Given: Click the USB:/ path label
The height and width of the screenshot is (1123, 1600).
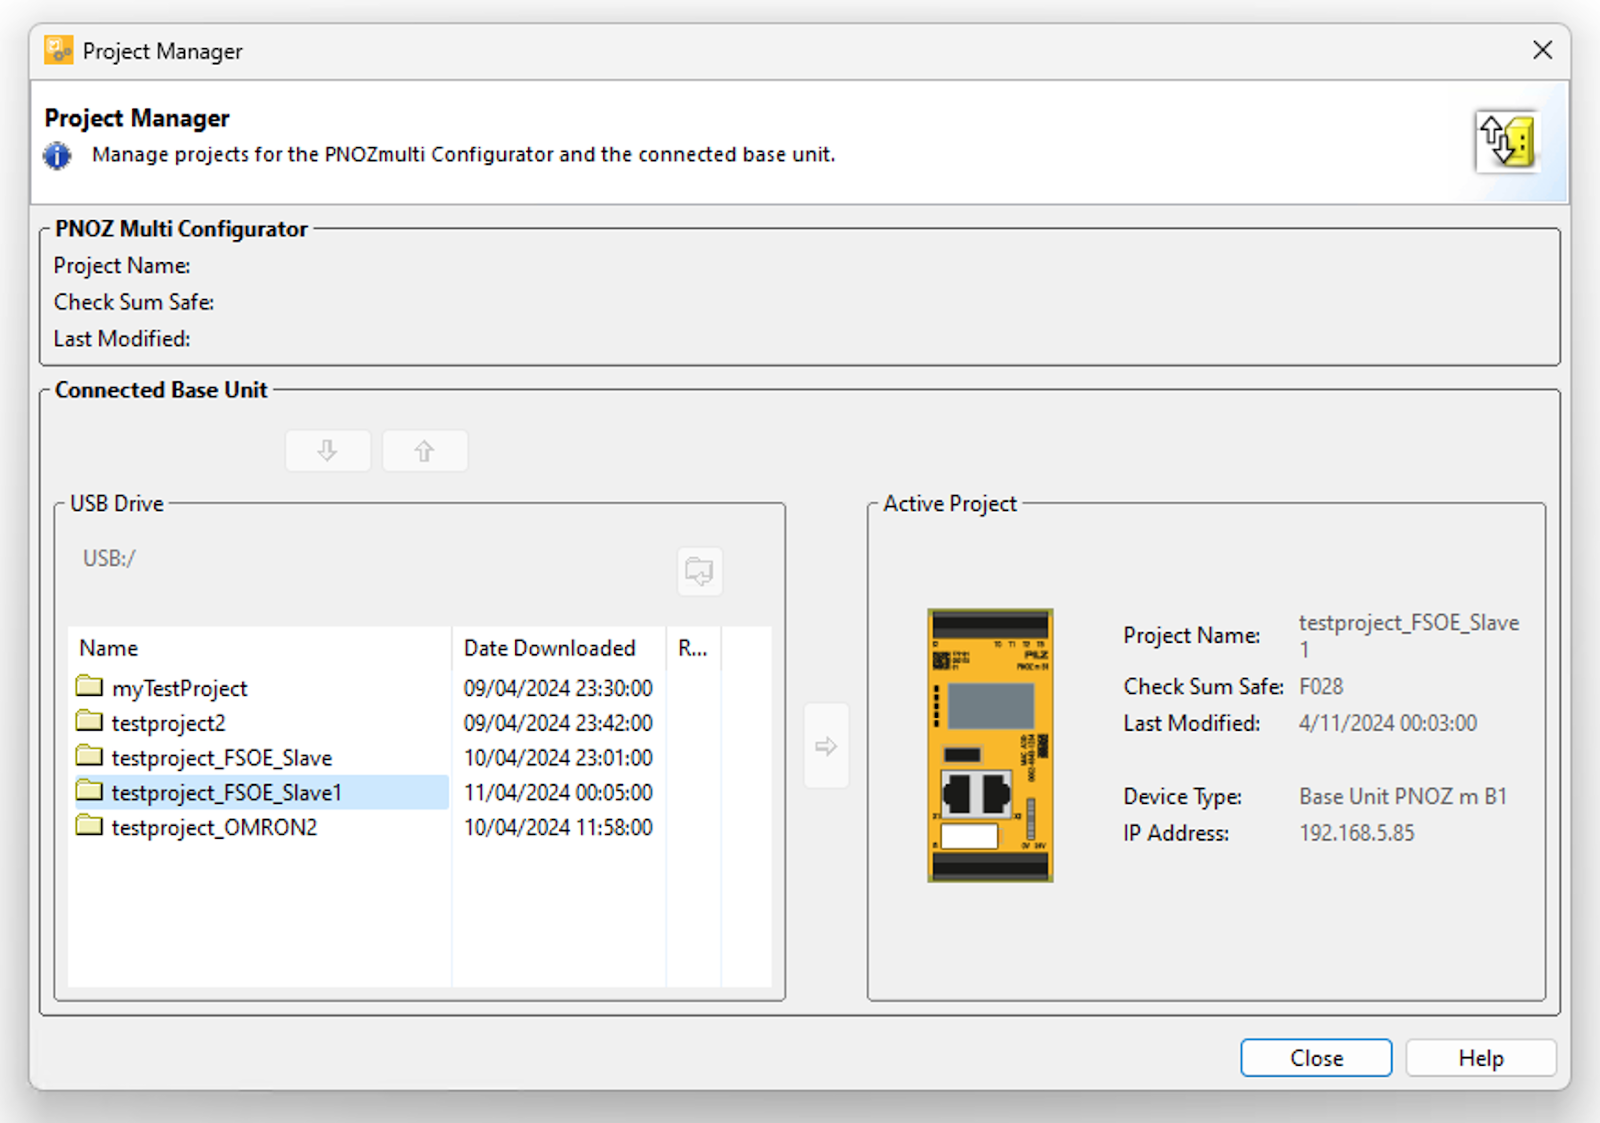Looking at the screenshot, I should click(109, 558).
